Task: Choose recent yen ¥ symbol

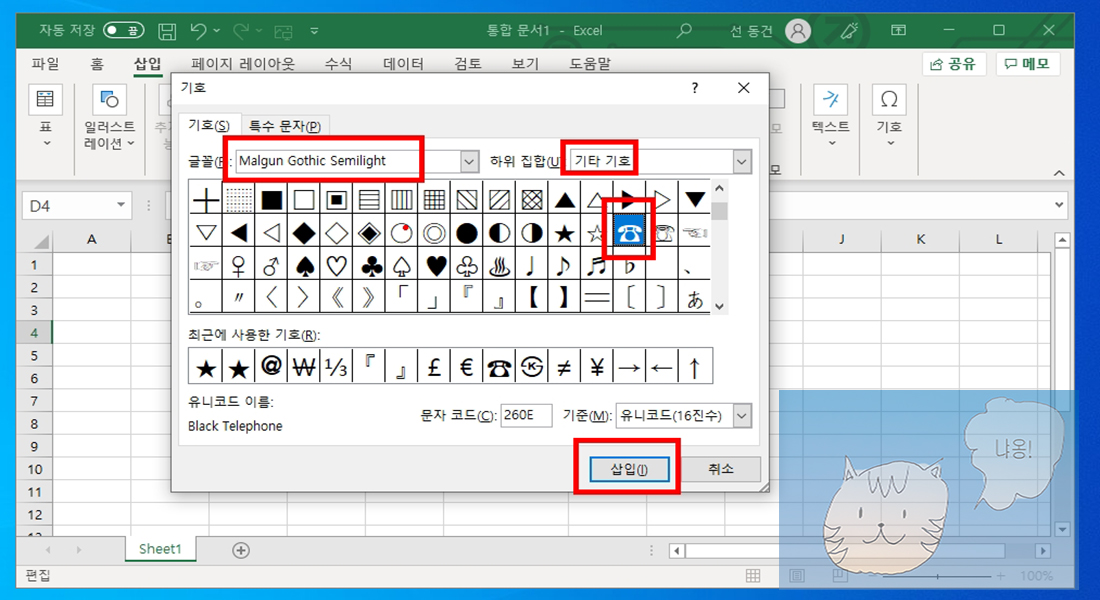Action: coord(597,366)
